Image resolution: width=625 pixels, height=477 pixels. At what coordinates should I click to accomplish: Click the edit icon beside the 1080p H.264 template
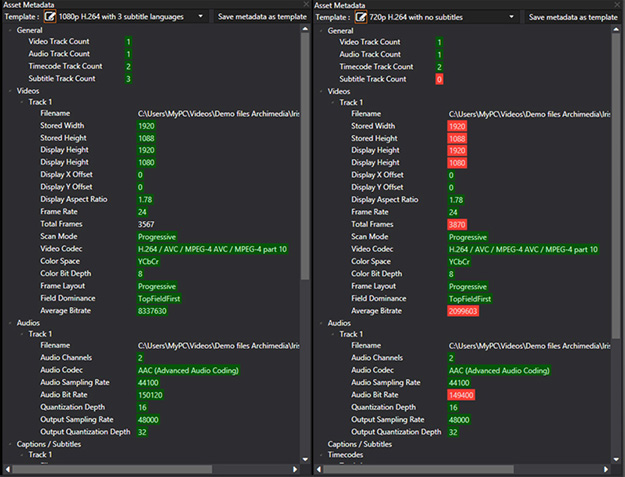(x=52, y=17)
